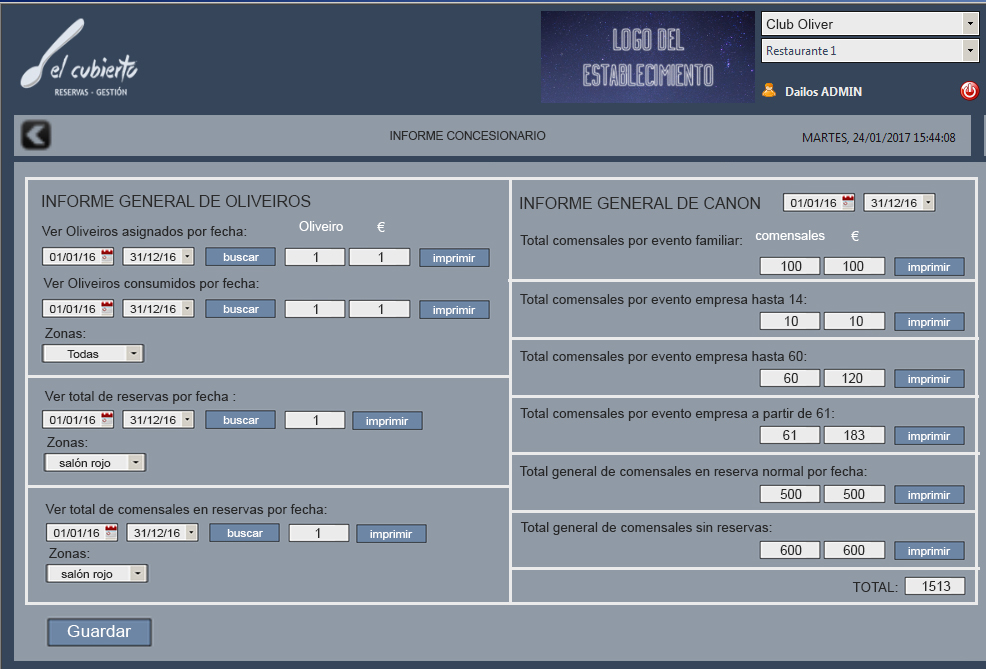Open calendar for Oliveiros asignados start date
The width and height of the screenshot is (986, 669).
[107, 256]
